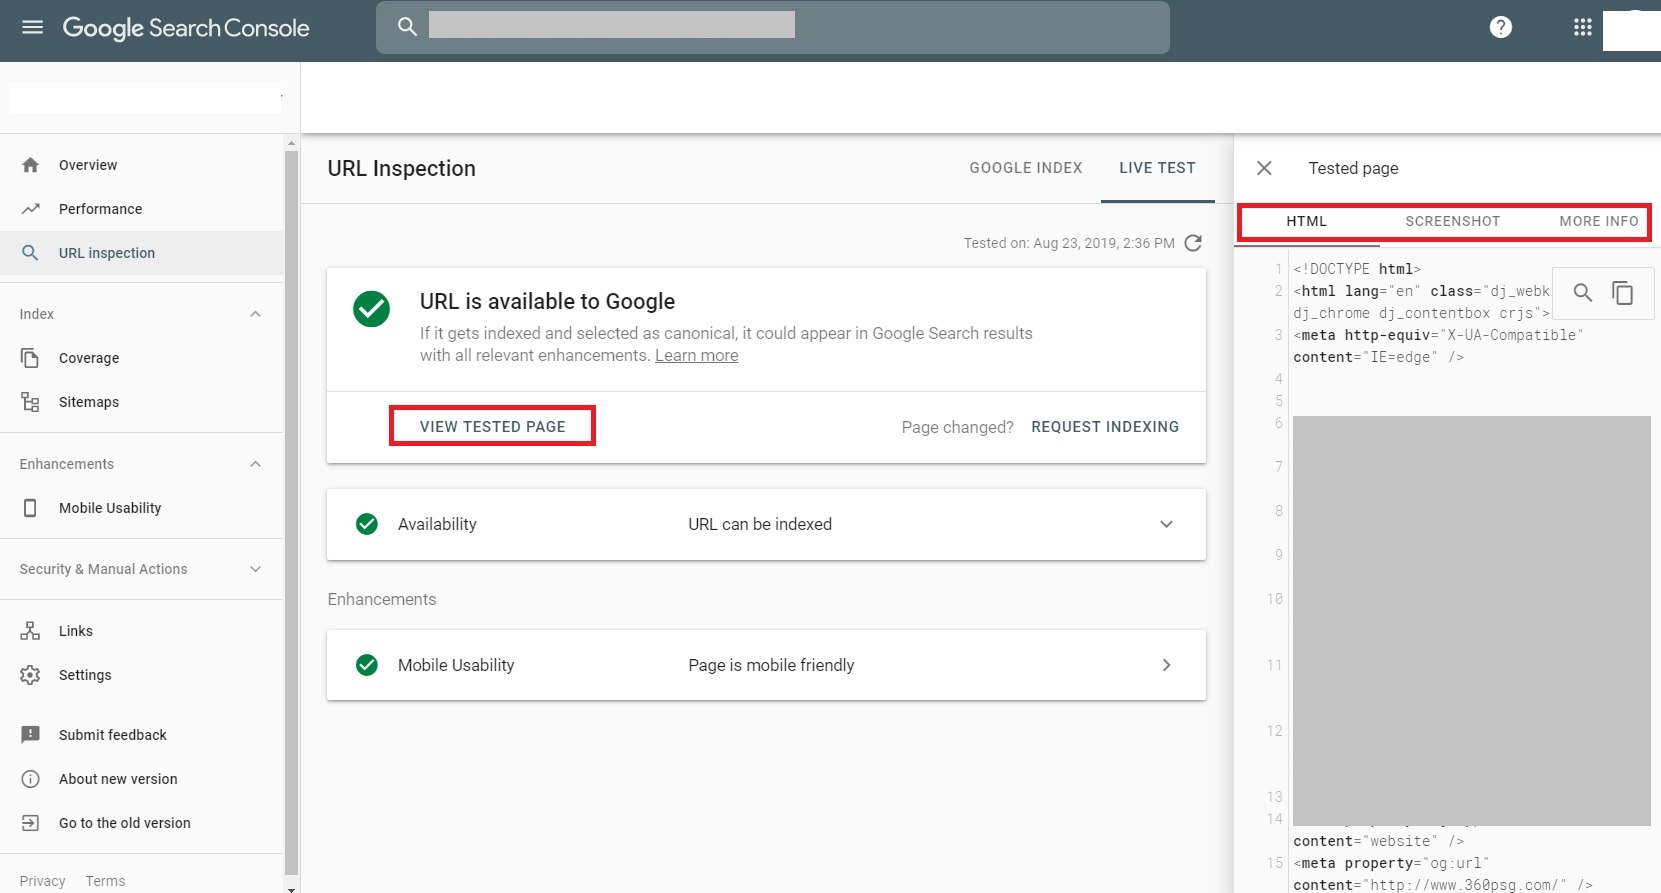The width and height of the screenshot is (1661, 893).
Task: Collapse the Enhancements sidebar section
Action: coord(255,464)
